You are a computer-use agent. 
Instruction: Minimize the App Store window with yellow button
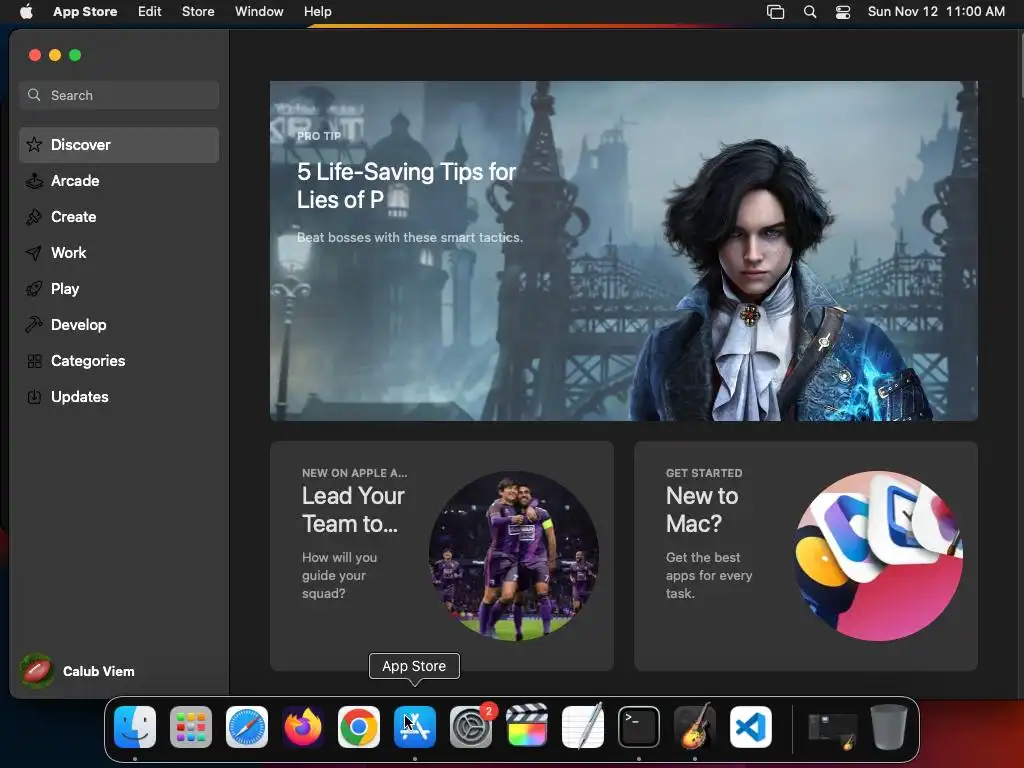pyautogui.click(x=56, y=56)
